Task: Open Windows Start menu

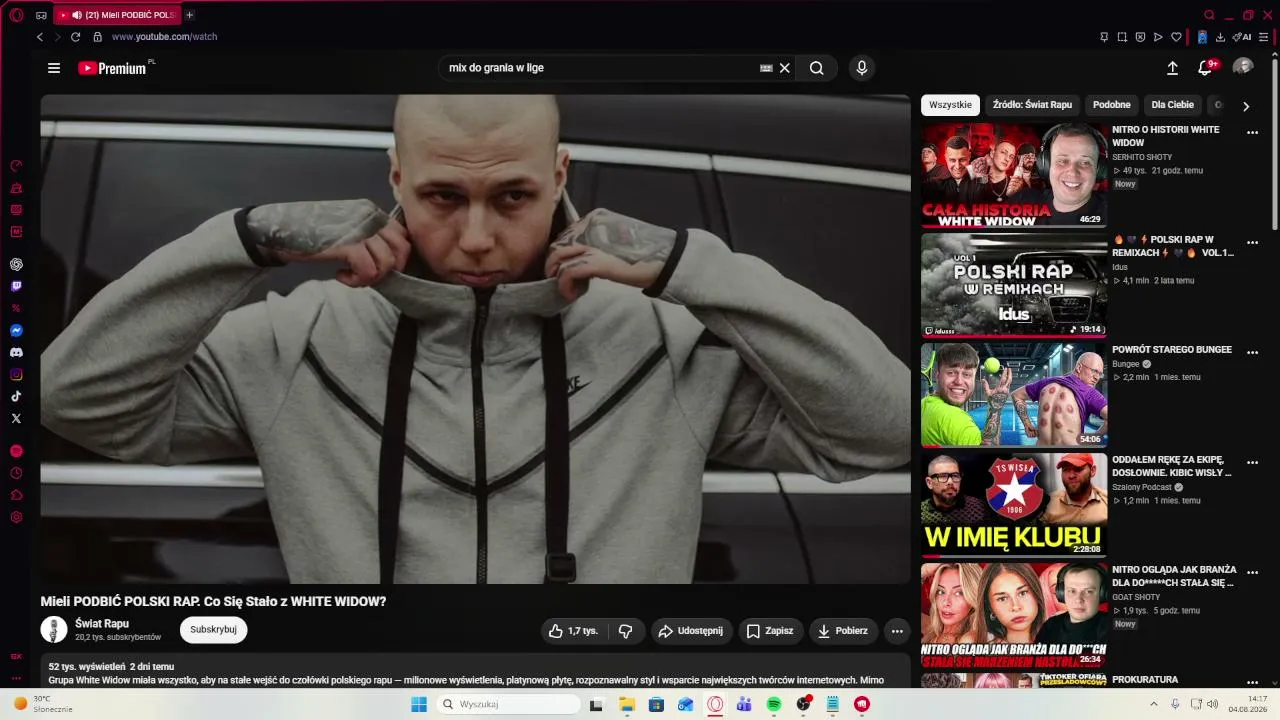Action: pyautogui.click(x=419, y=704)
